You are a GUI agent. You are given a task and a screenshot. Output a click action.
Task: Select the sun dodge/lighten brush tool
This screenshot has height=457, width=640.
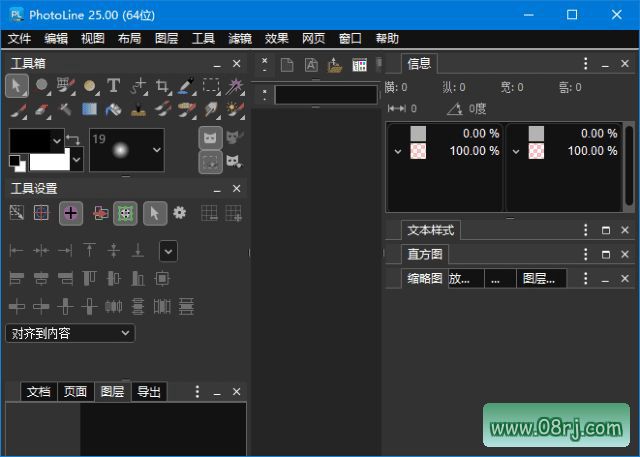pos(235,110)
